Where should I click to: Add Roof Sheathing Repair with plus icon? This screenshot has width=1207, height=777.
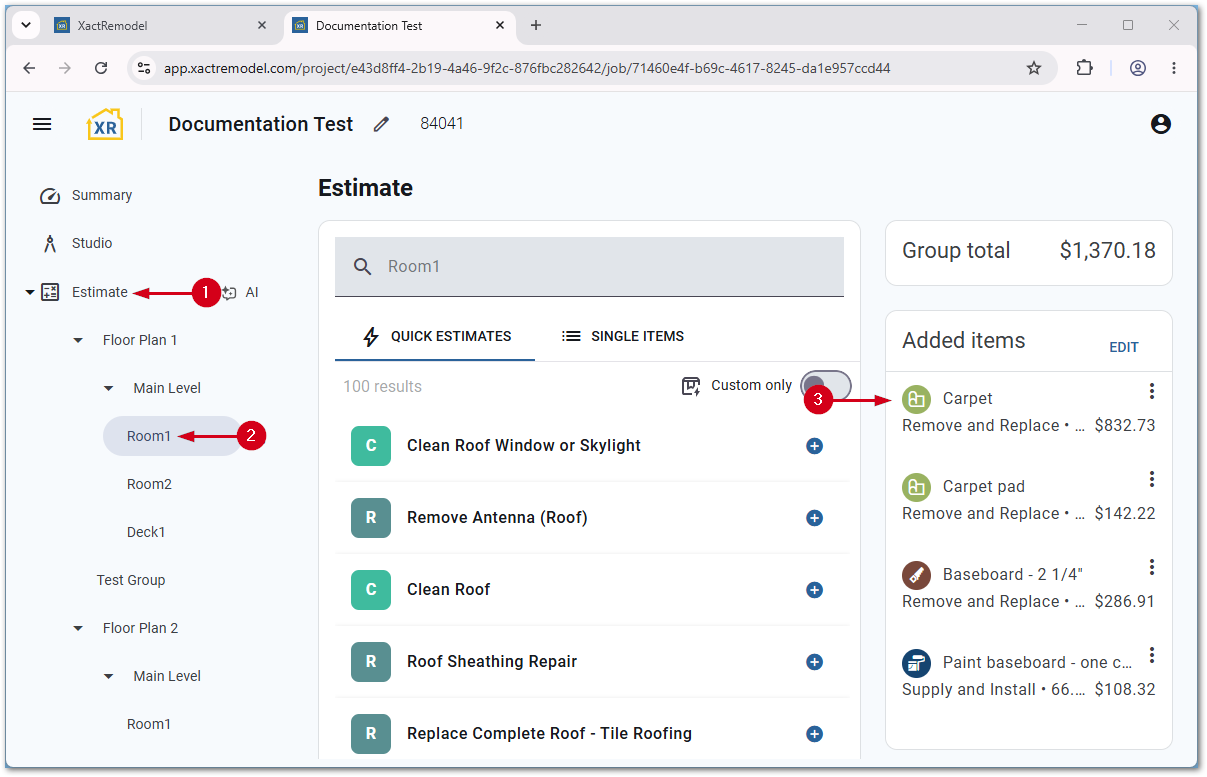point(814,662)
